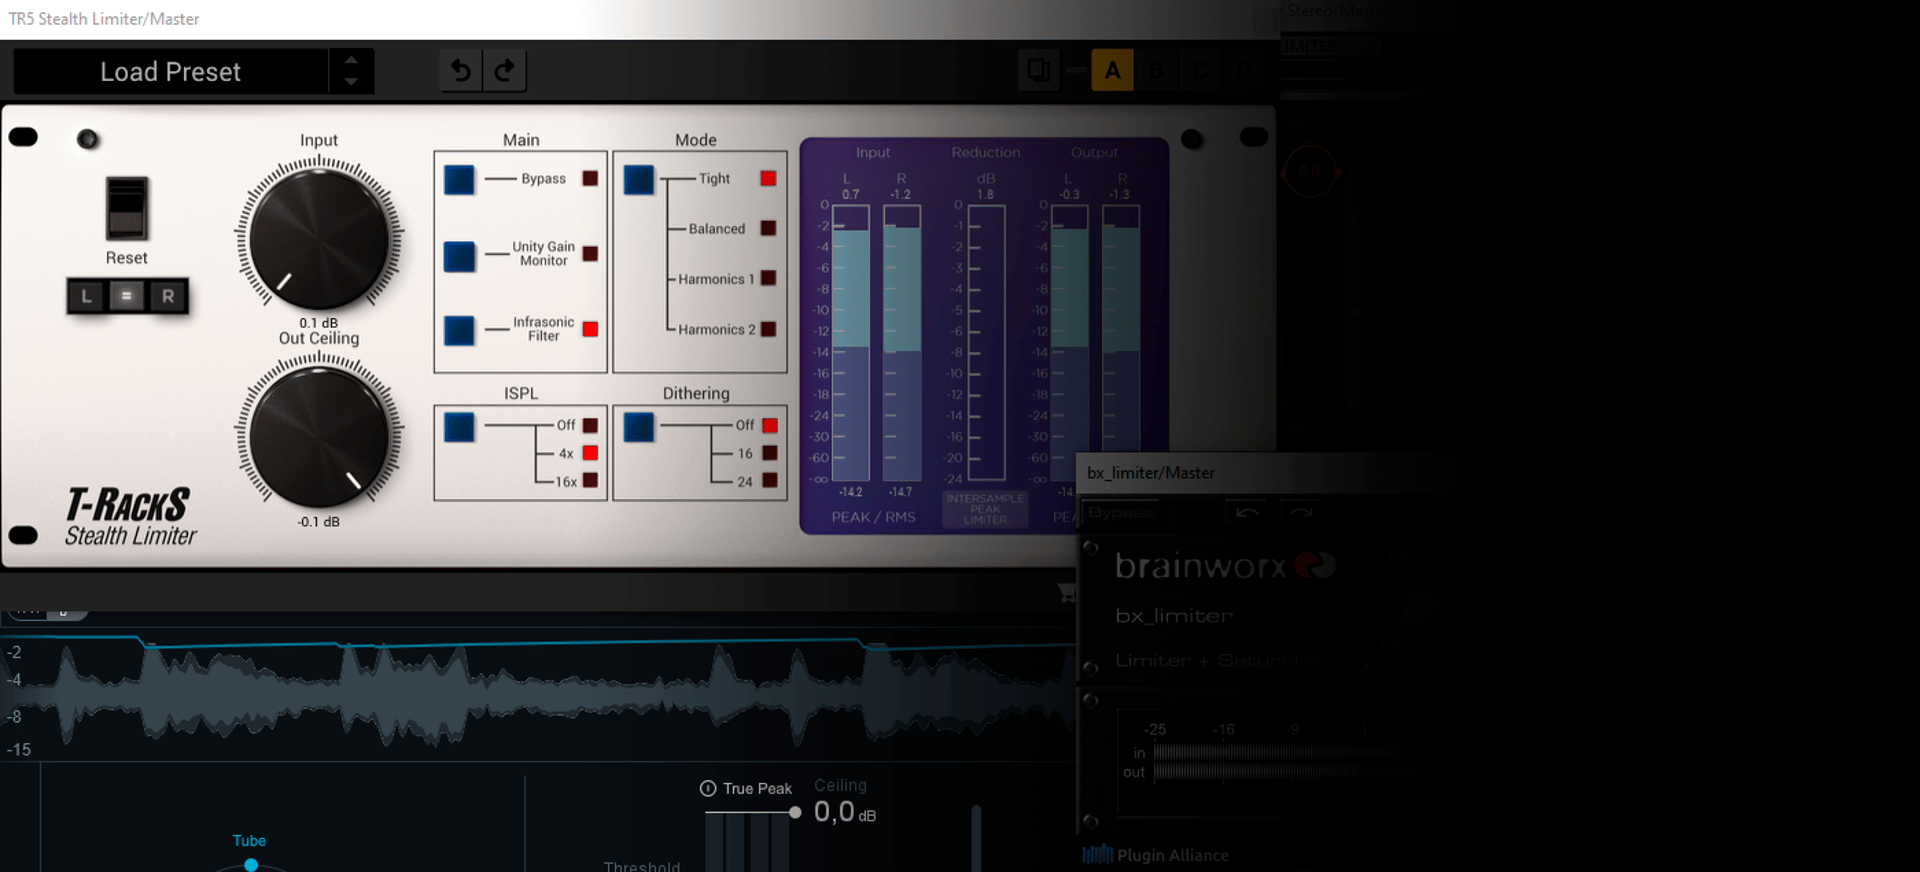Click the Ceiling 0,0 dB value field
1920x872 pixels.
click(x=845, y=812)
